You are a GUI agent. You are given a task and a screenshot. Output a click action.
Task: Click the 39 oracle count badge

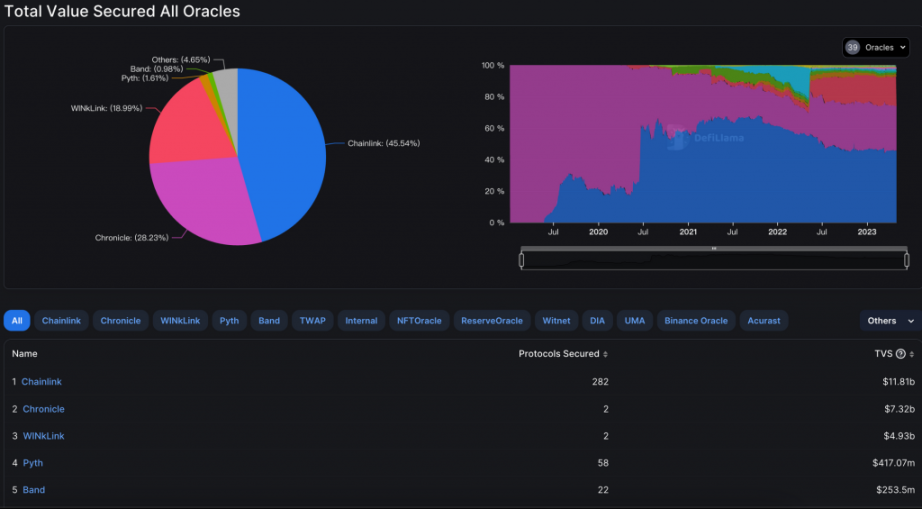tap(853, 48)
